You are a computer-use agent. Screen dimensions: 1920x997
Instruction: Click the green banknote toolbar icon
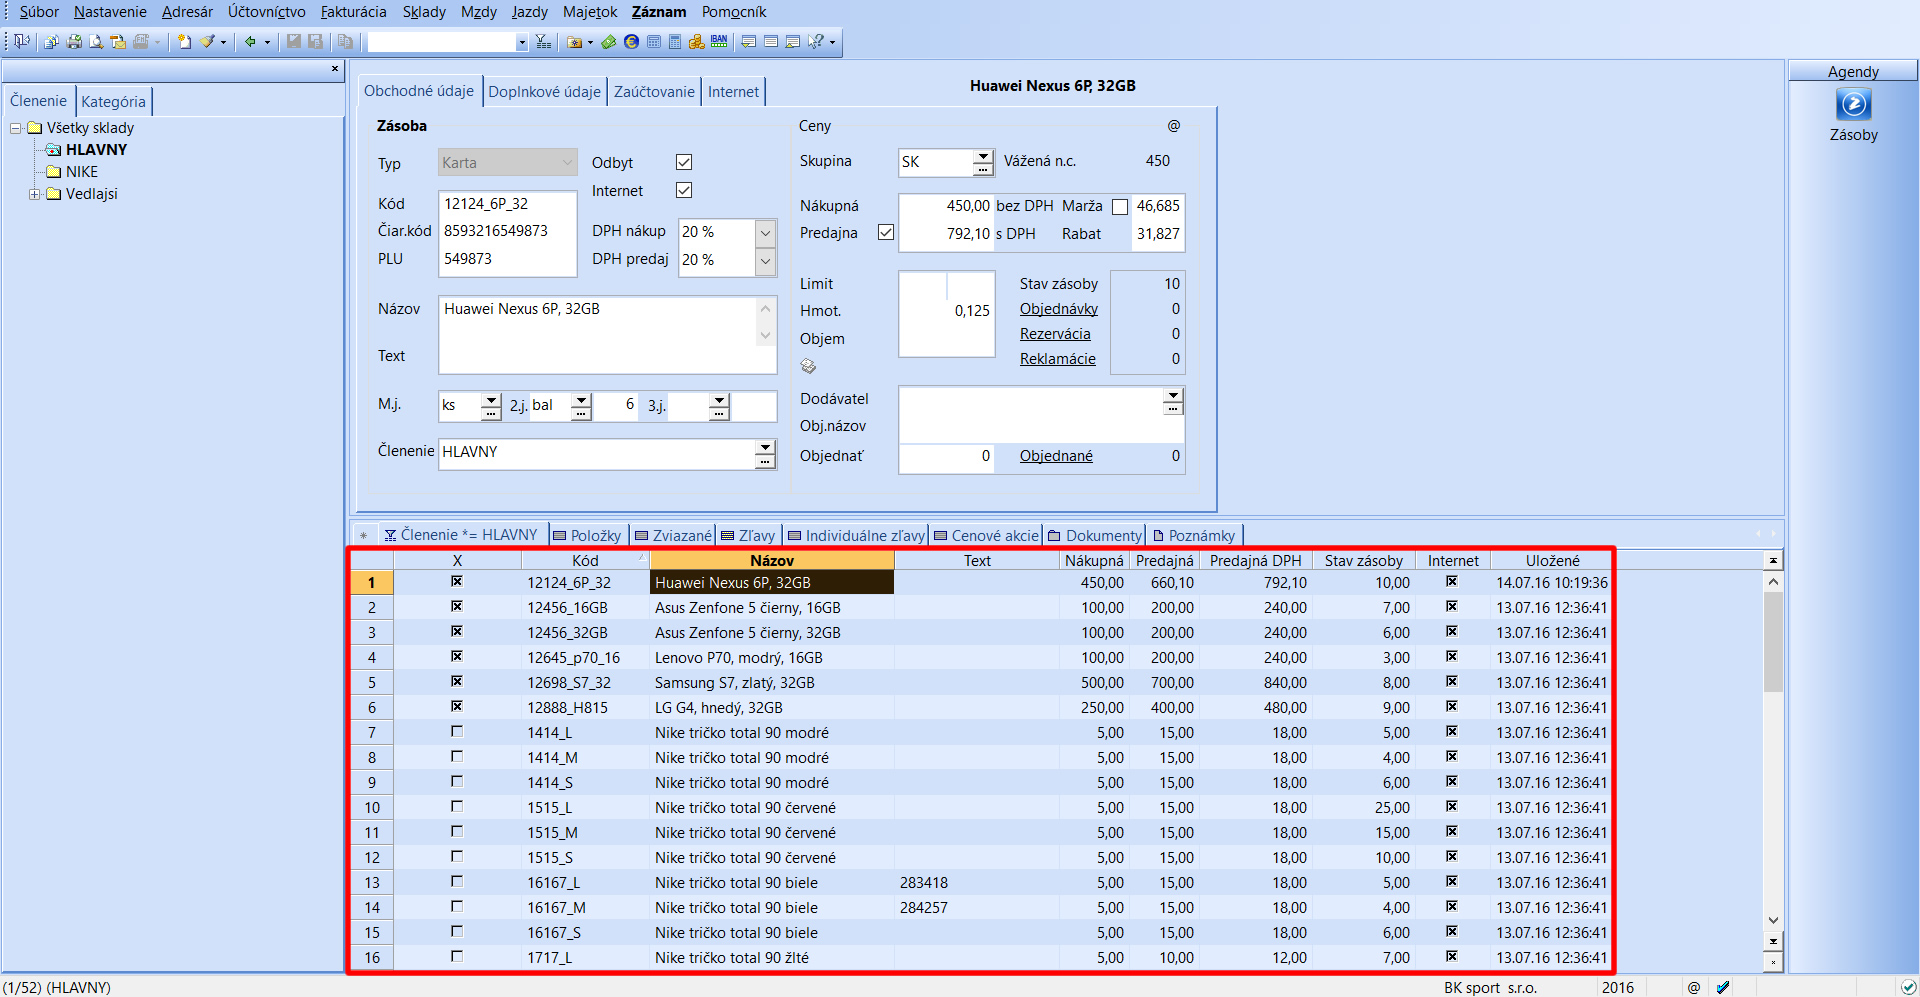[608, 42]
